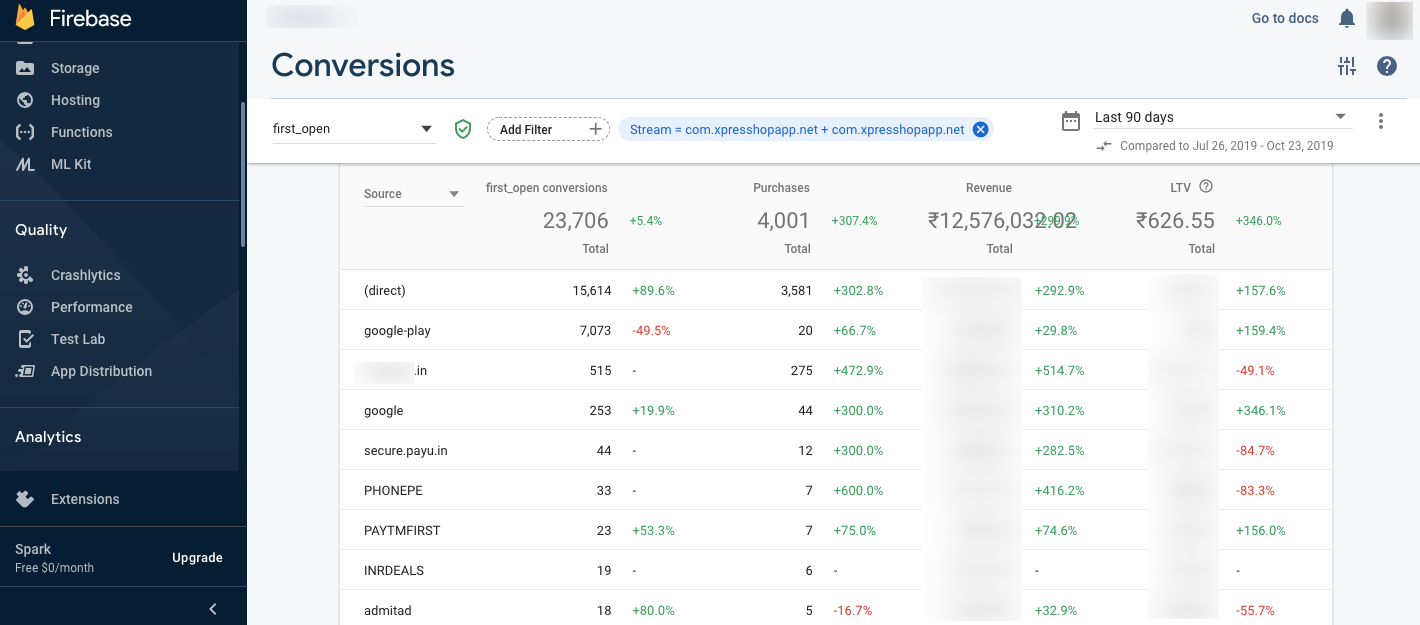Image resolution: width=1420 pixels, height=625 pixels.
Task: Click the 15,614 conversions cell
Action: point(592,291)
